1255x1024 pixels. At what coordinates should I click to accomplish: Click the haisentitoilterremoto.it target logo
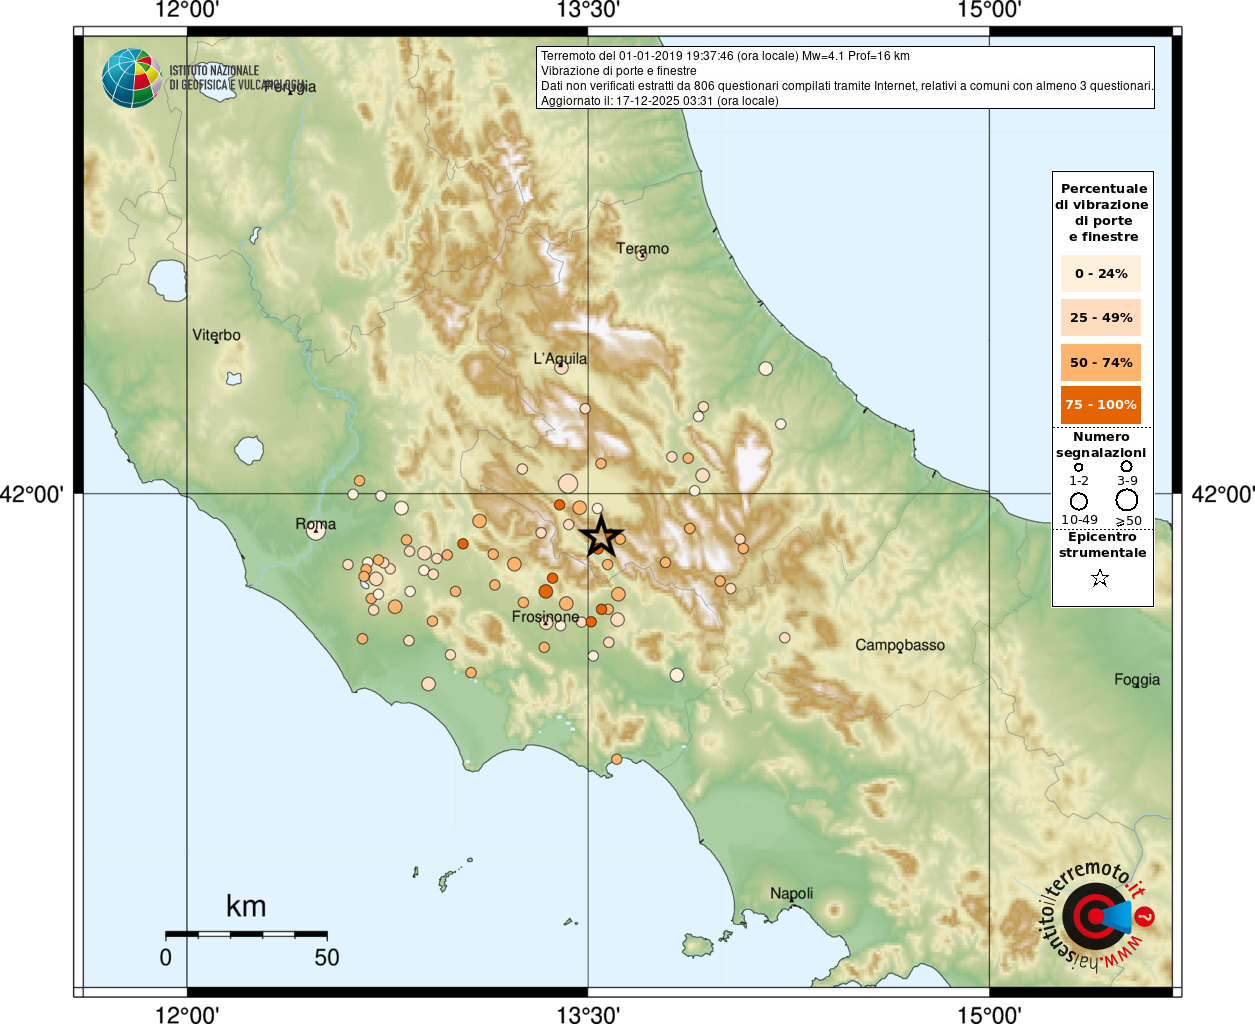click(x=1096, y=917)
